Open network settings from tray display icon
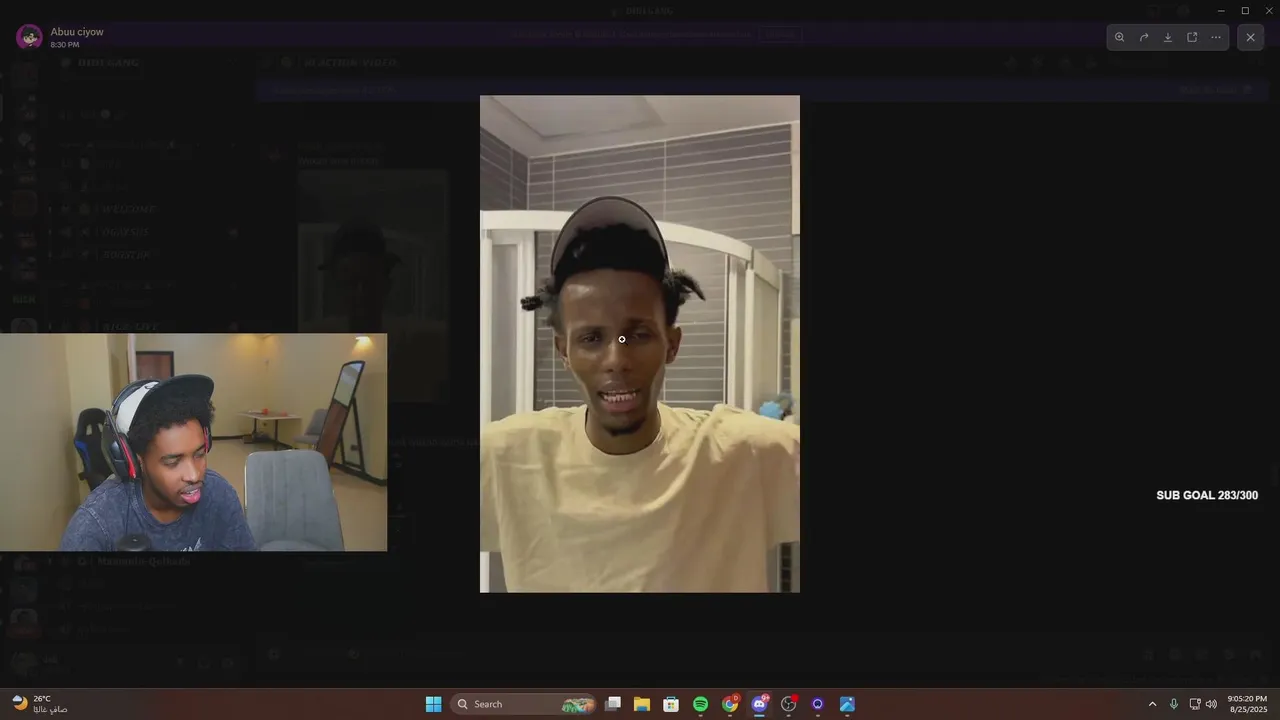 click(x=1195, y=704)
